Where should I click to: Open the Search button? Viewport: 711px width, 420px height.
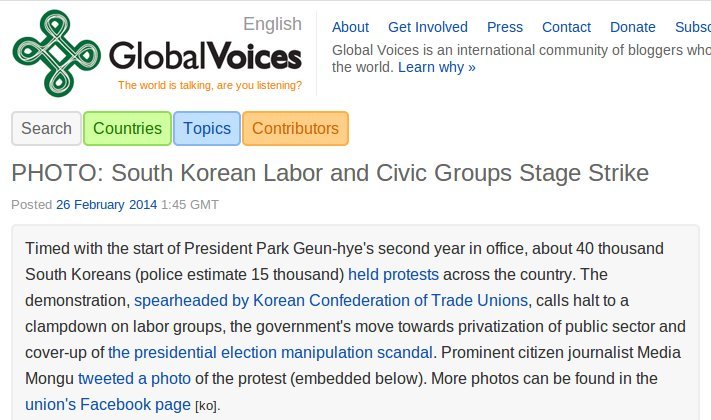(x=46, y=128)
